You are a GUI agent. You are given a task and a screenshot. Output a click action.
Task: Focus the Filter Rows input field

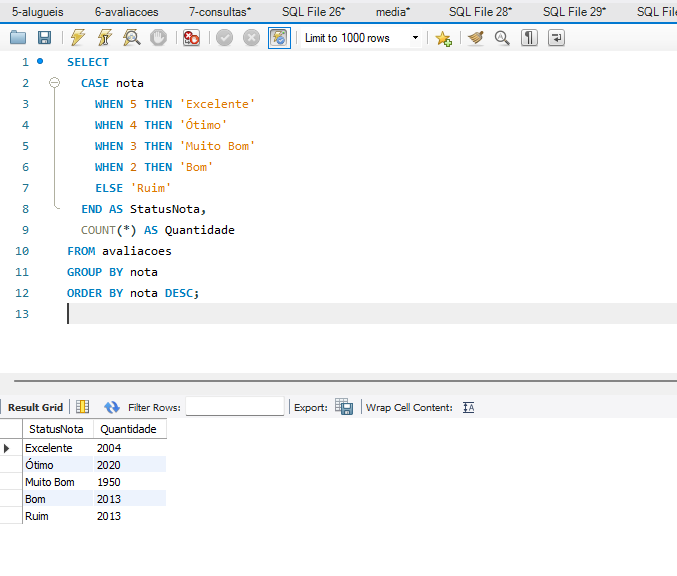click(235, 407)
